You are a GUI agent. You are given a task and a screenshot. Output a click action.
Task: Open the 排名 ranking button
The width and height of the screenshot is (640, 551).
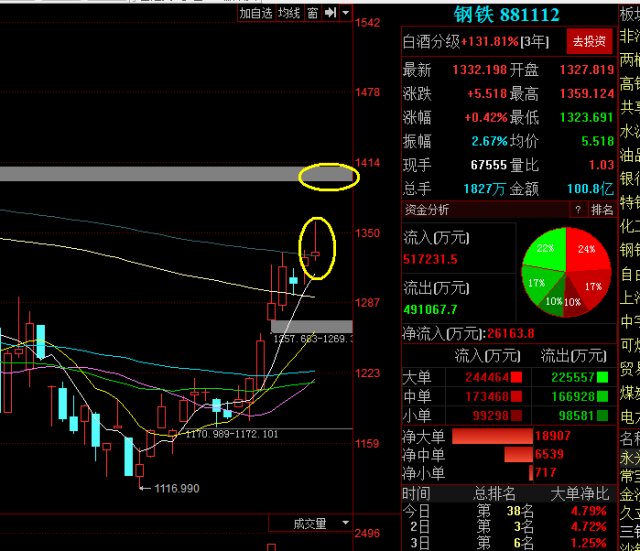(602, 210)
